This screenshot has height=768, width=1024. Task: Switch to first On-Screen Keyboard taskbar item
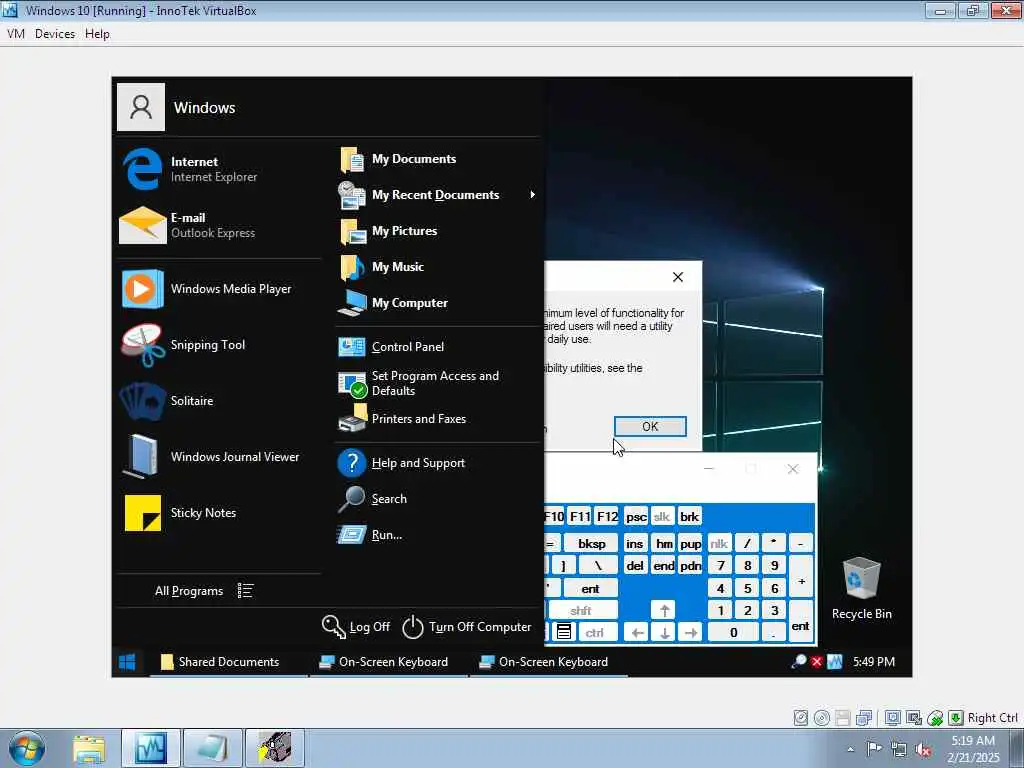coord(389,662)
